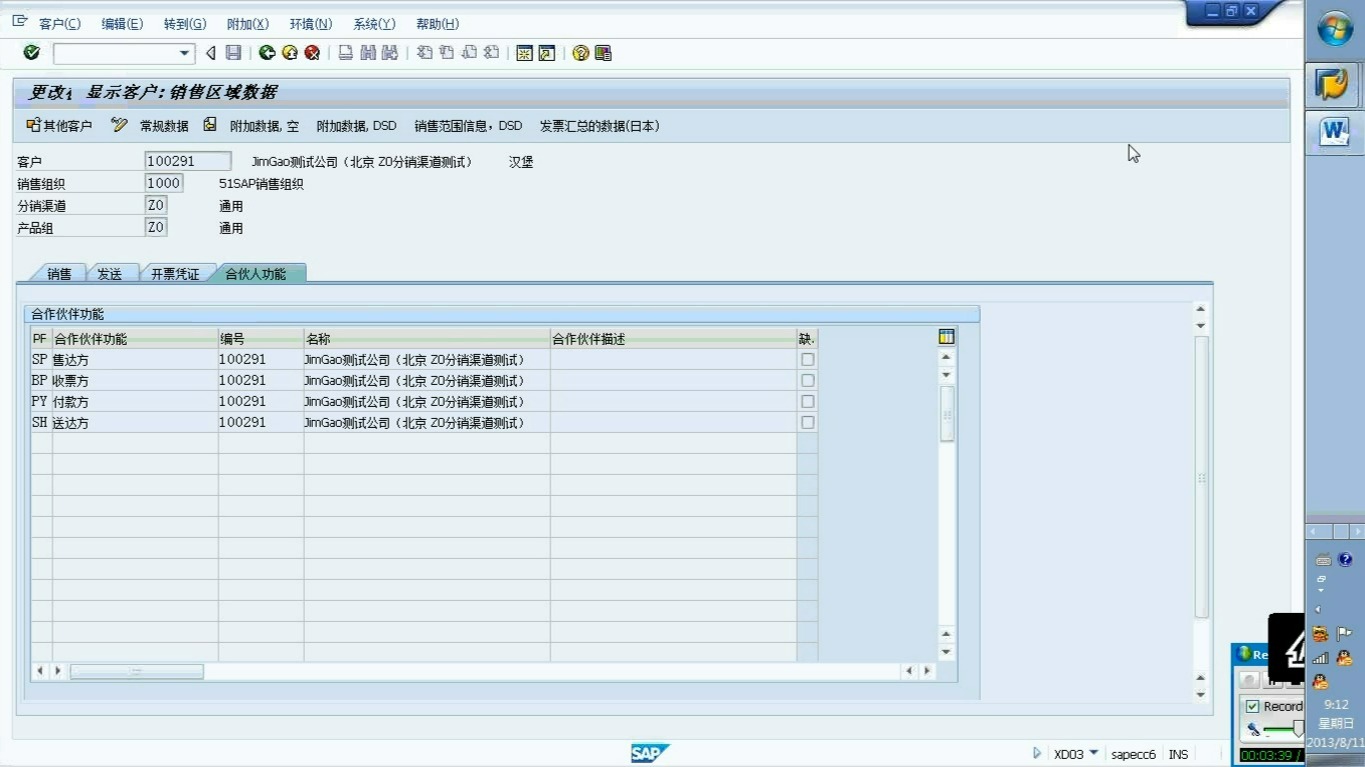Click the partner table vertical scrollbar thumb
Viewport: 1365px width, 767px height.
947,413
